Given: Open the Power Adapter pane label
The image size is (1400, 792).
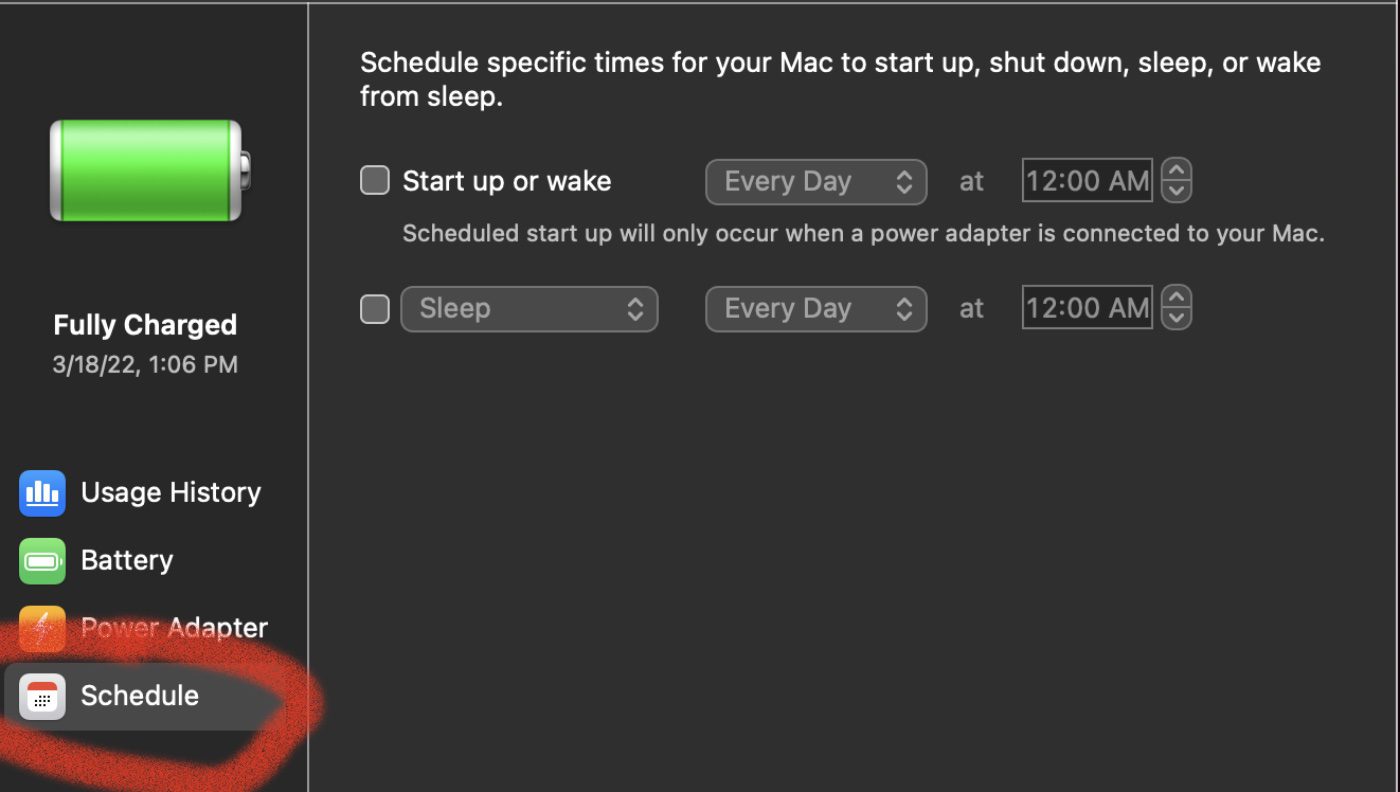Looking at the screenshot, I should point(174,628).
